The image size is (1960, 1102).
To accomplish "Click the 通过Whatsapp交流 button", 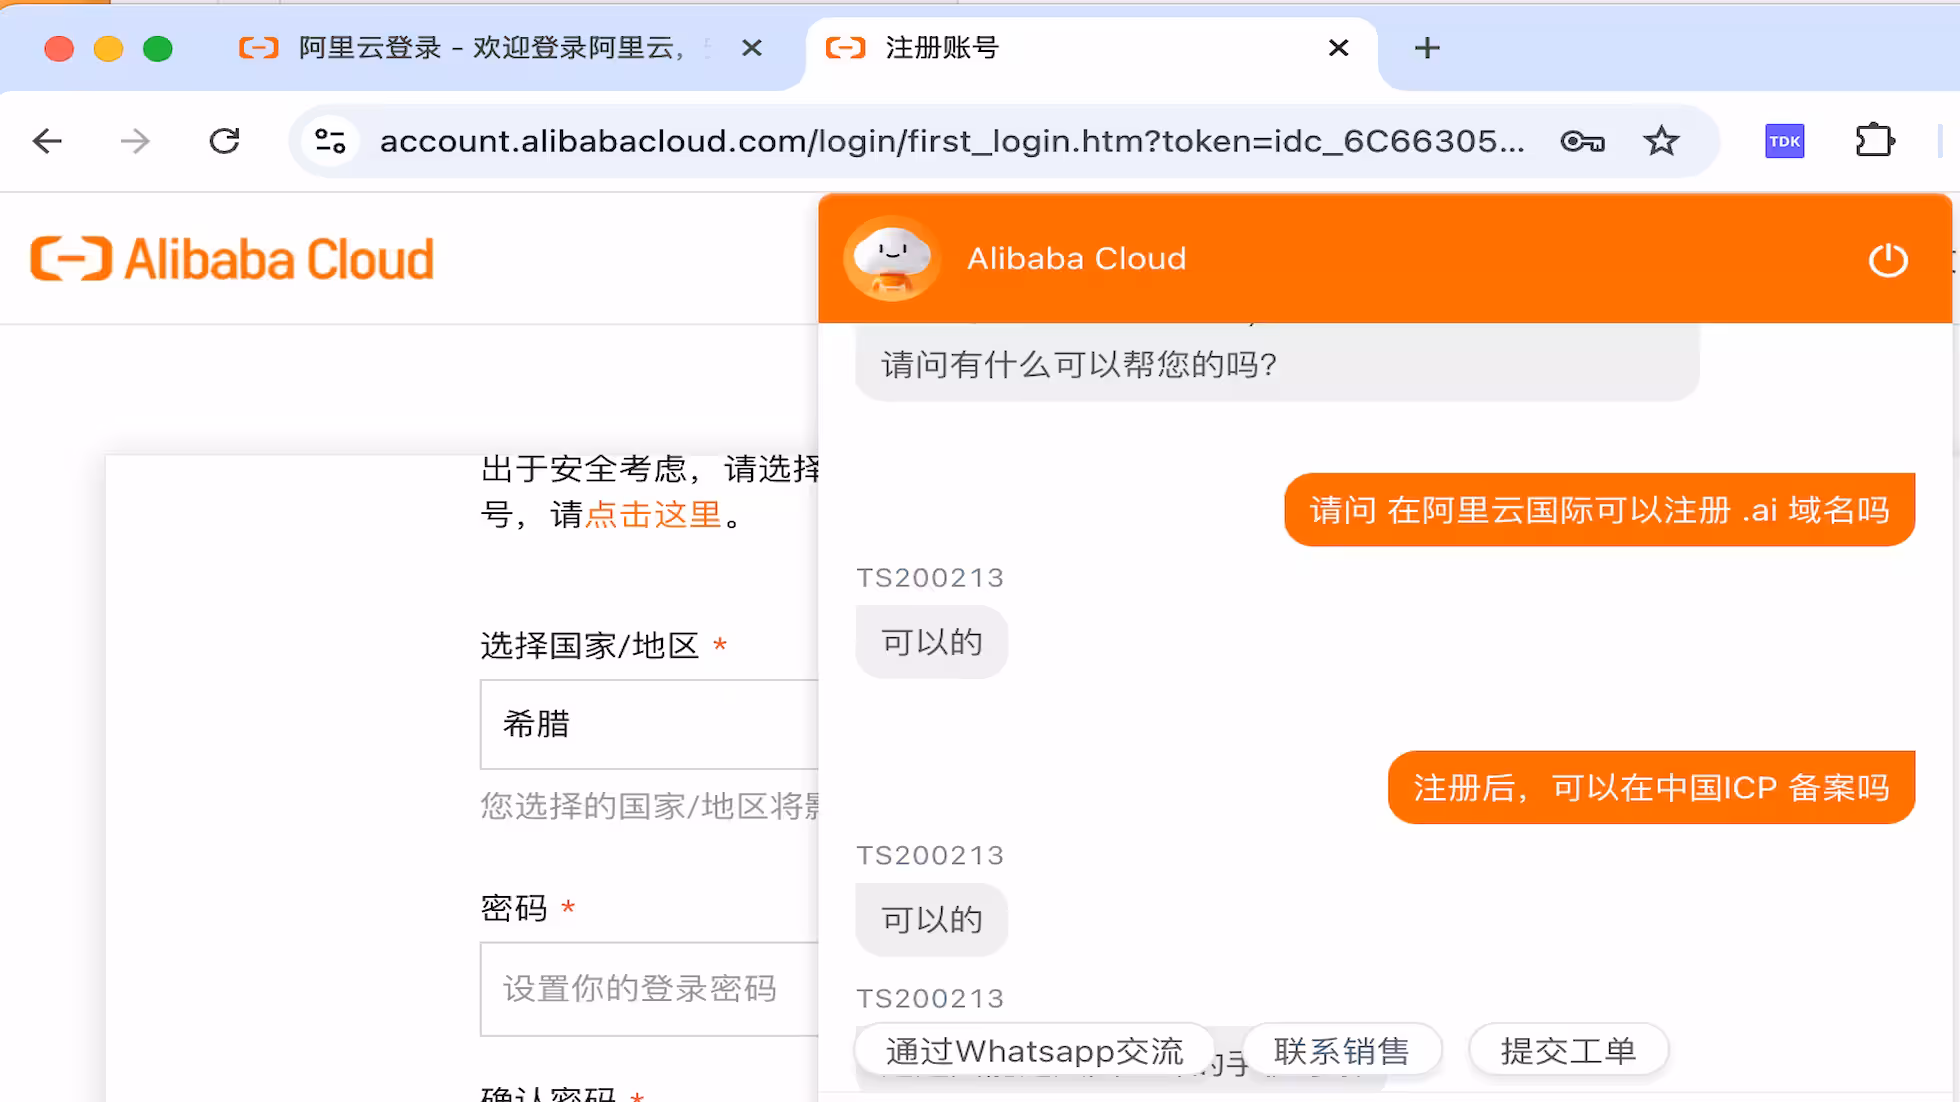I will click(1033, 1049).
